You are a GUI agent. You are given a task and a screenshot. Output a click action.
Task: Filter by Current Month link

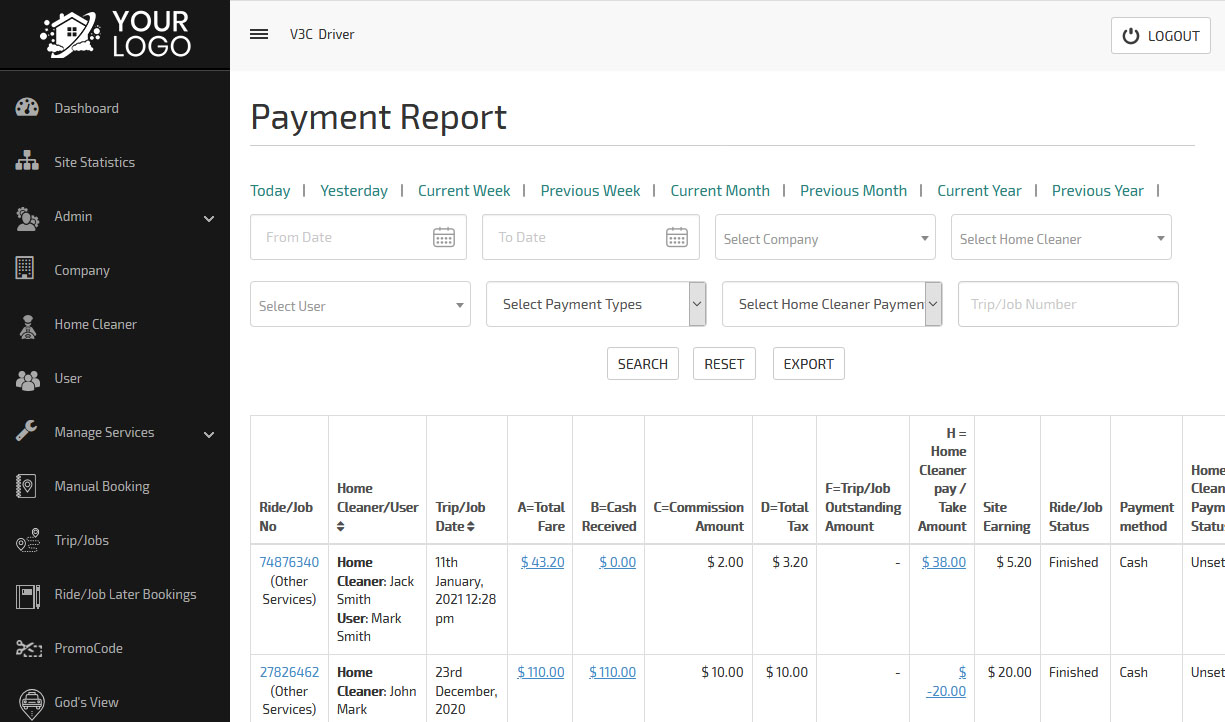coord(720,191)
